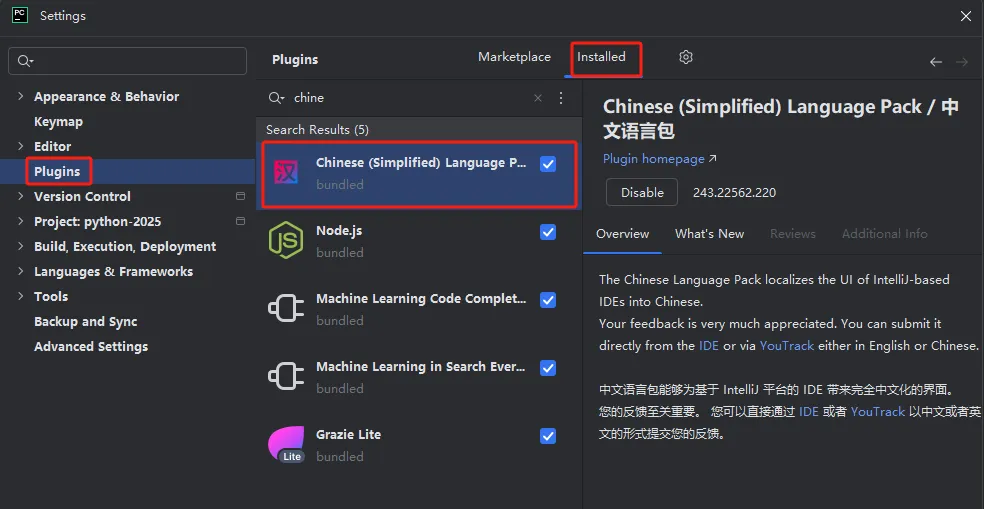Expand the Appearance & Behavior section
Viewport: 984px width, 509px height.
coord(21,96)
